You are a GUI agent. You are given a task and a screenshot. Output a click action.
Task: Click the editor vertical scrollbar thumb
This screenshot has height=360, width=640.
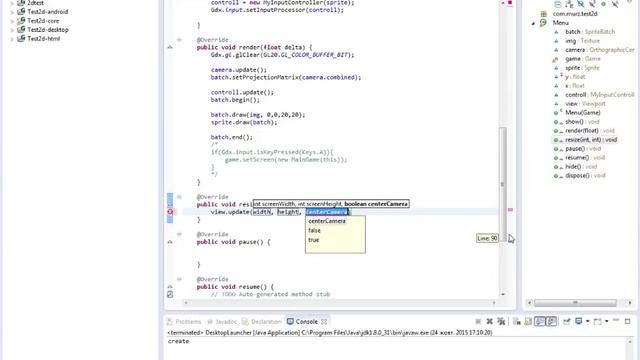[503, 184]
